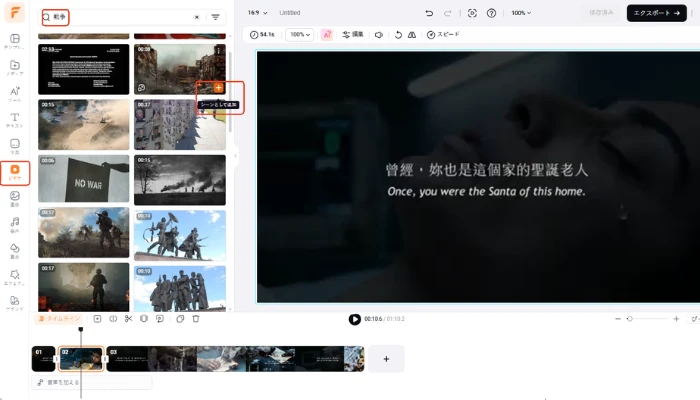Delete the selected scene with trash icon
Screen dimensions: 700x400
pyautogui.click(x=196, y=319)
